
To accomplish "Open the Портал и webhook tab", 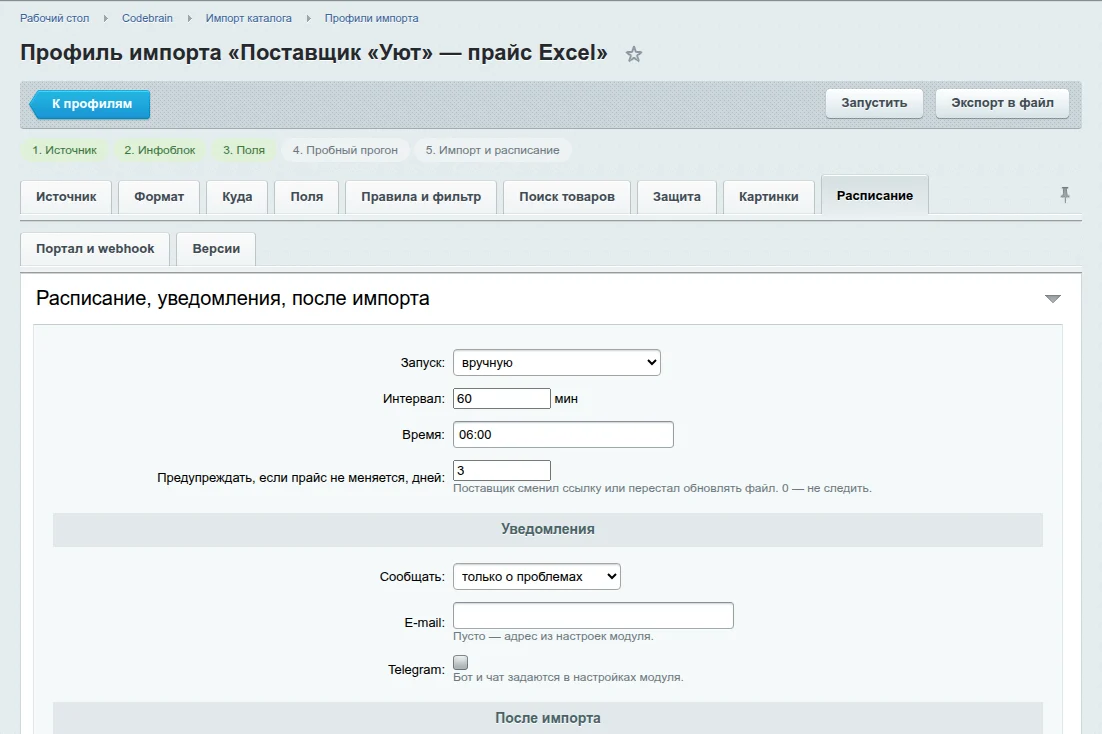I will (95, 249).
